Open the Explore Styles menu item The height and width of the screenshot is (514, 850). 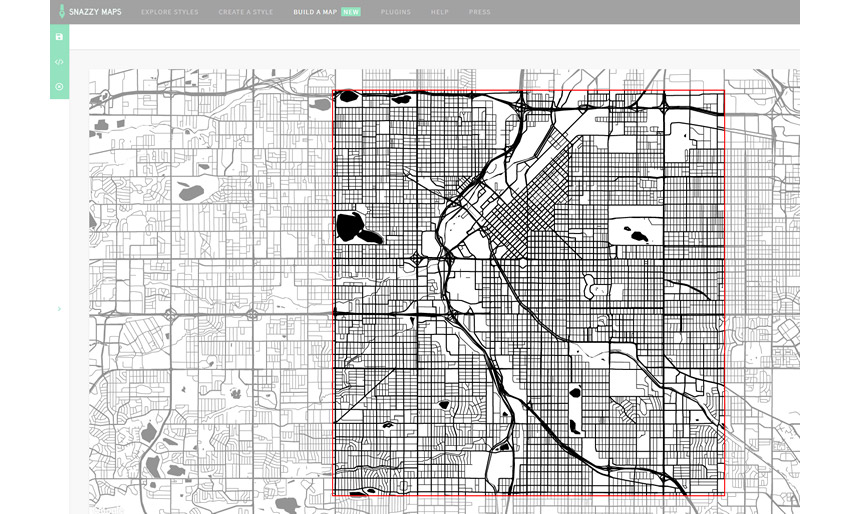point(169,12)
